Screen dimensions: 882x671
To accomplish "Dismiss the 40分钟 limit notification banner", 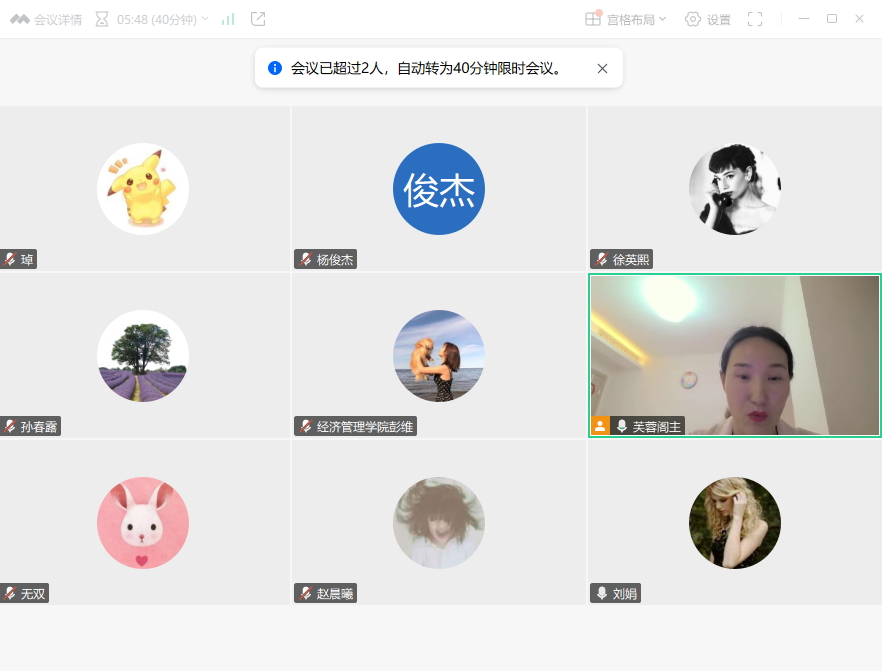I will [x=602, y=68].
